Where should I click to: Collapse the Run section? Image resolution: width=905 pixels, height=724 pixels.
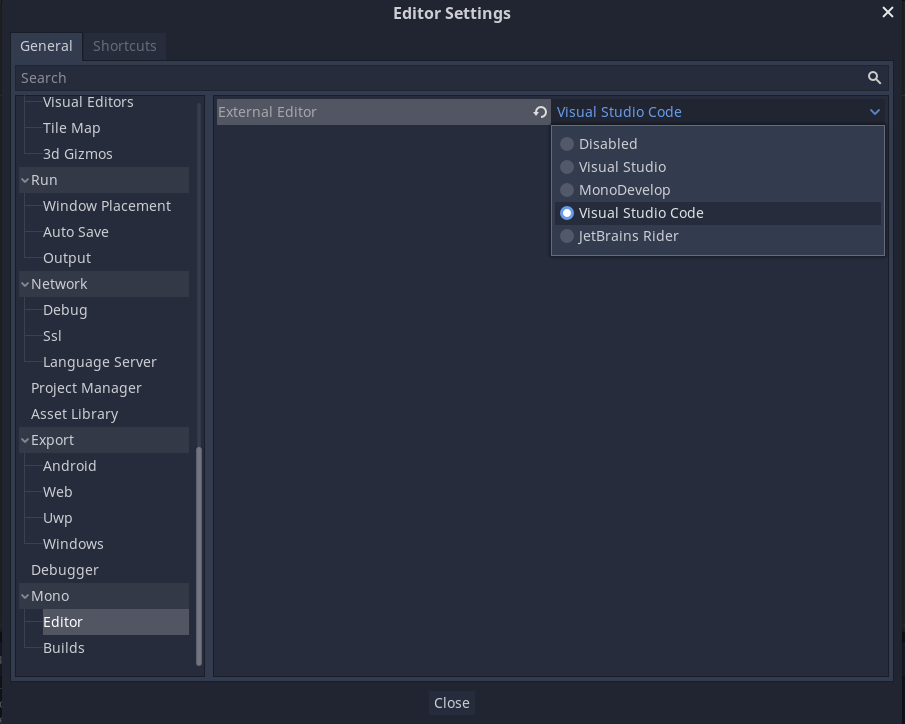[25, 180]
